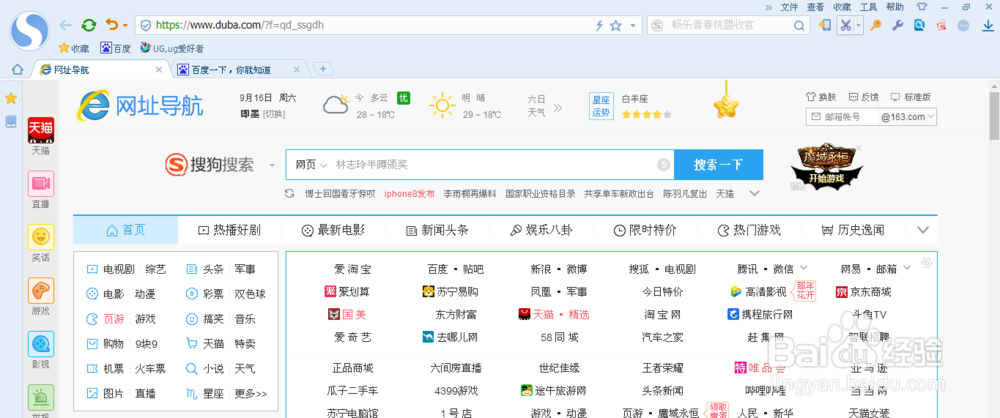Open the 游戏 sidebar shortcut
The width and height of the screenshot is (1000, 418).
(x=41, y=297)
